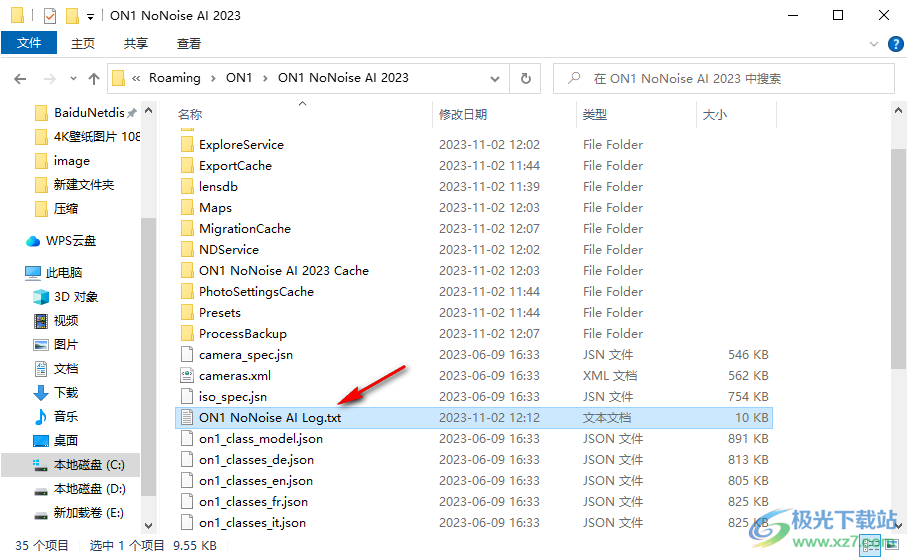Click the Forward navigation arrow
Viewport: 908px width, 558px height.
tap(50, 79)
